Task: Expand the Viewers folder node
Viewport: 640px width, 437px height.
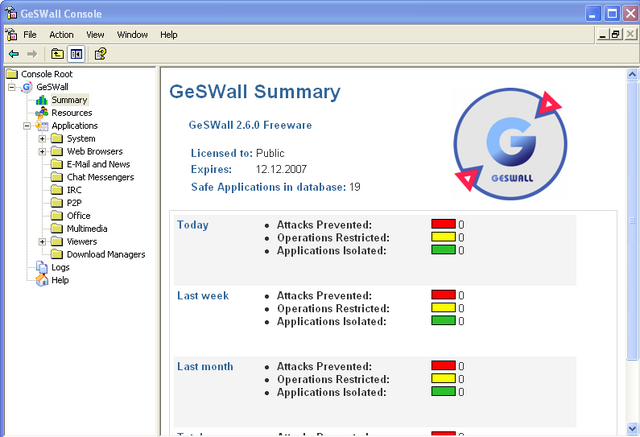Action: pyautogui.click(x=42, y=242)
